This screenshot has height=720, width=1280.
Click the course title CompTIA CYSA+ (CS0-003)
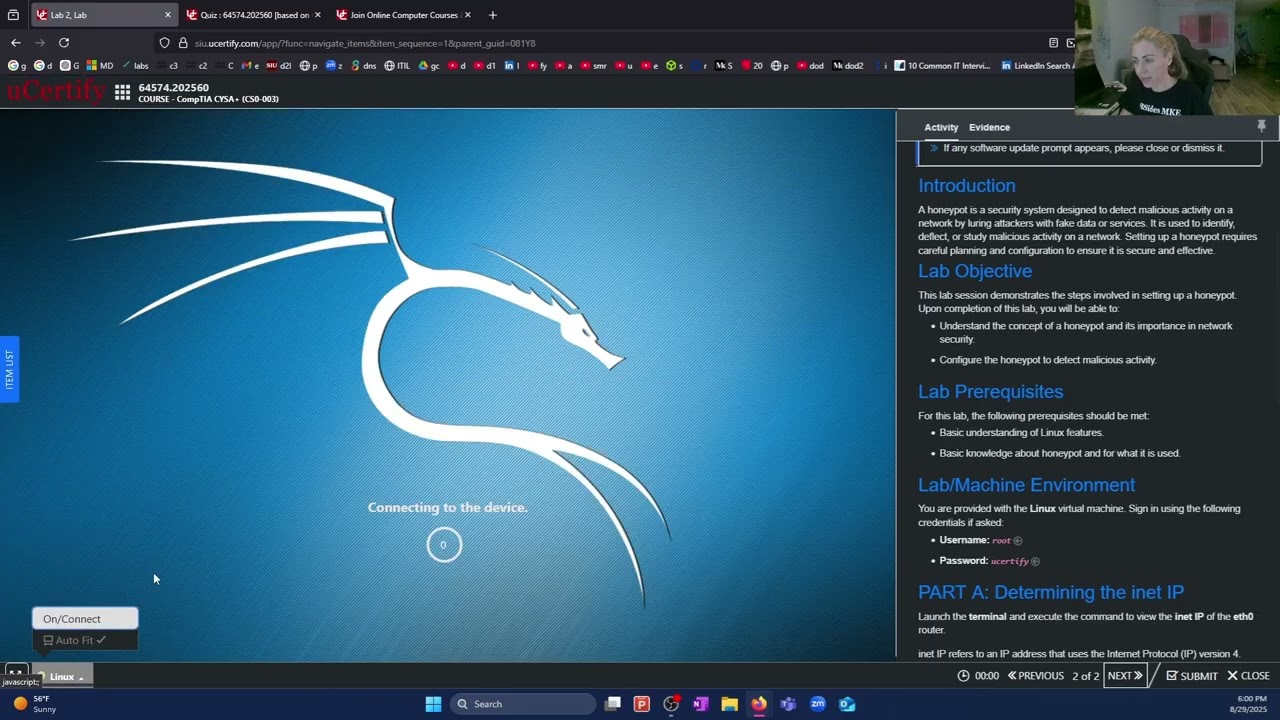[x=208, y=99]
